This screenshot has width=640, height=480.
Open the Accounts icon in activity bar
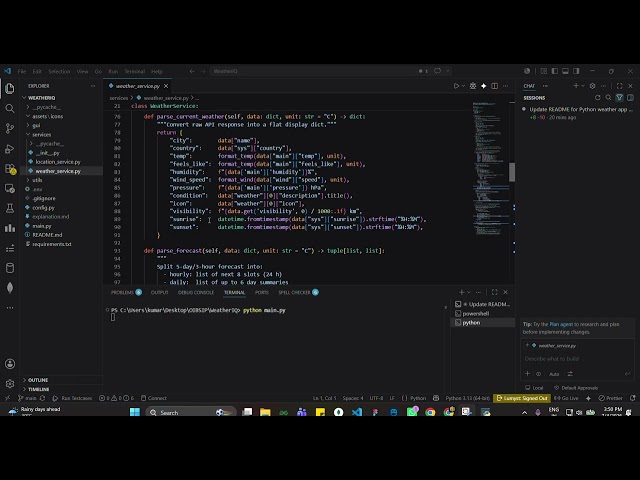(x=10, y=364)
